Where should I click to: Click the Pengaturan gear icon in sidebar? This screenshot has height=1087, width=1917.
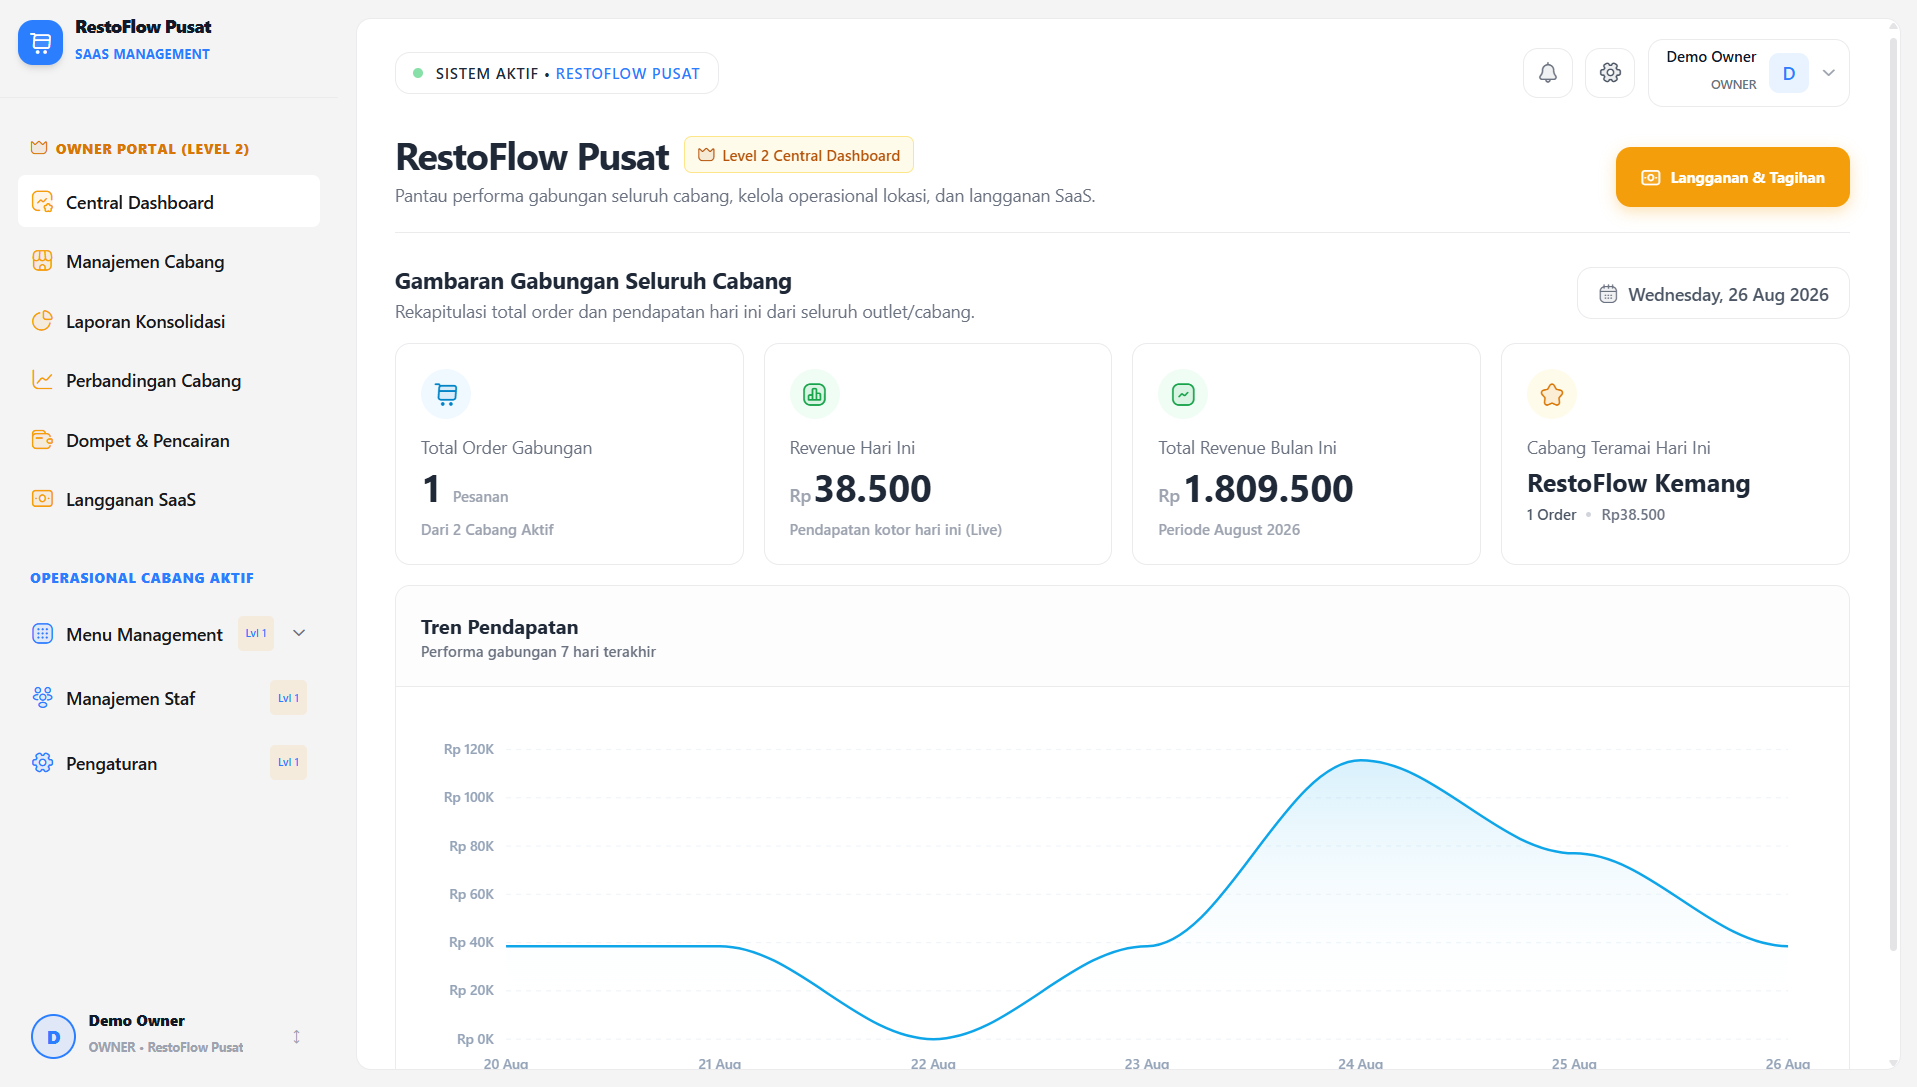click(42, 763)
